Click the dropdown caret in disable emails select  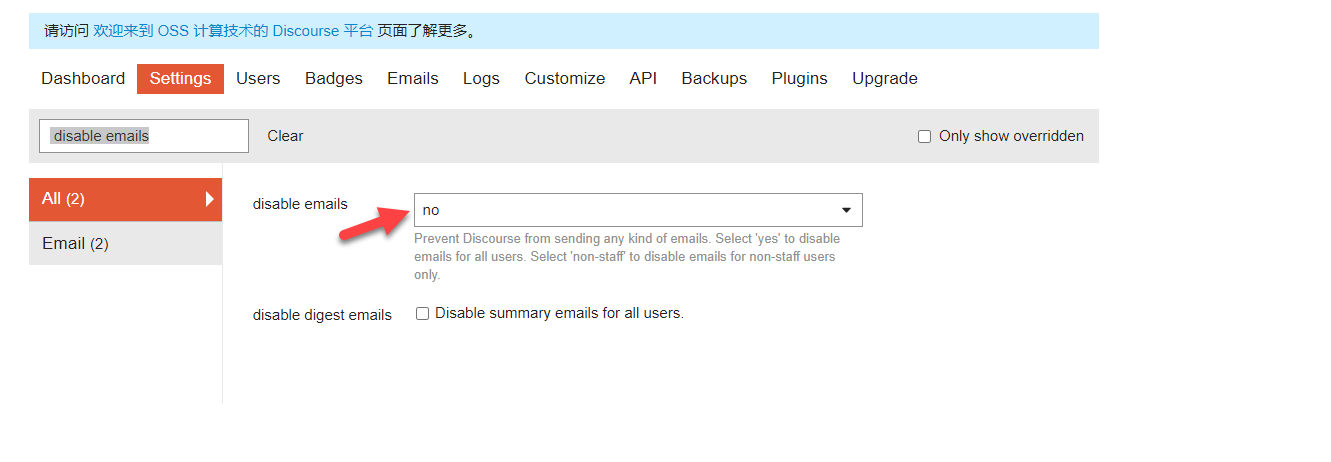tap(846, 210)
